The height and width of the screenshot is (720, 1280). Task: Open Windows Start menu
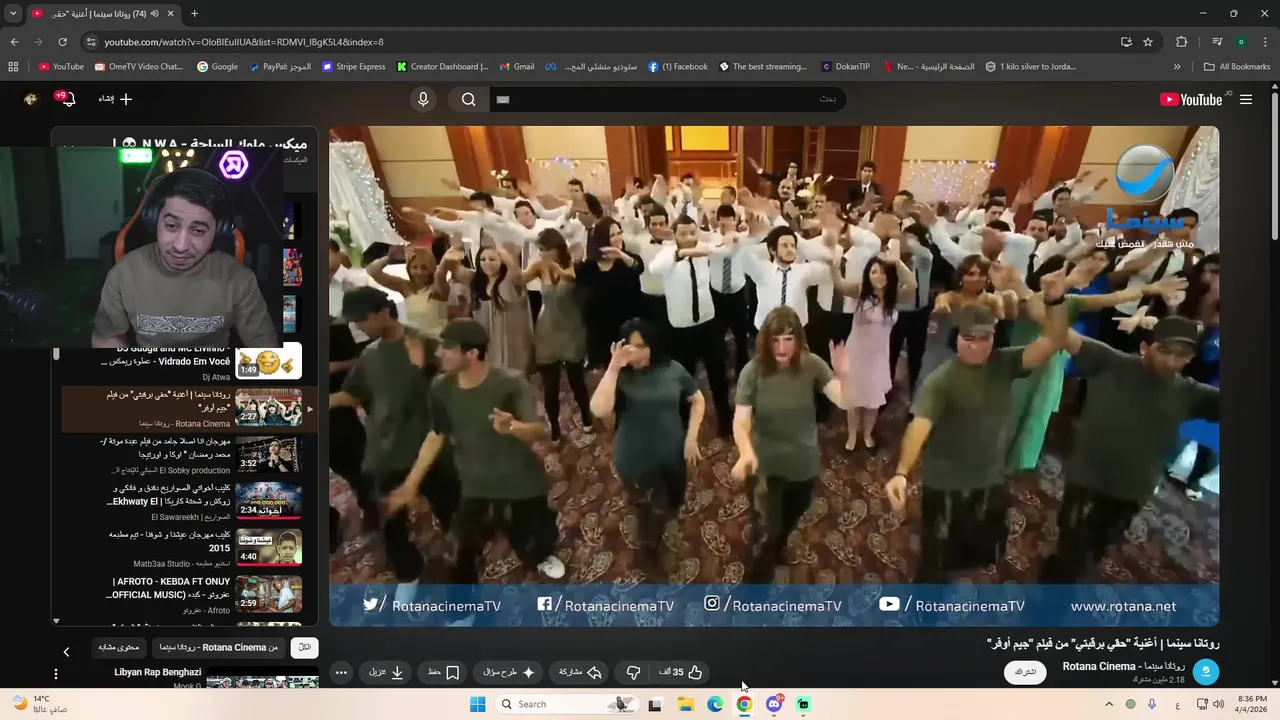pos(477,704)
